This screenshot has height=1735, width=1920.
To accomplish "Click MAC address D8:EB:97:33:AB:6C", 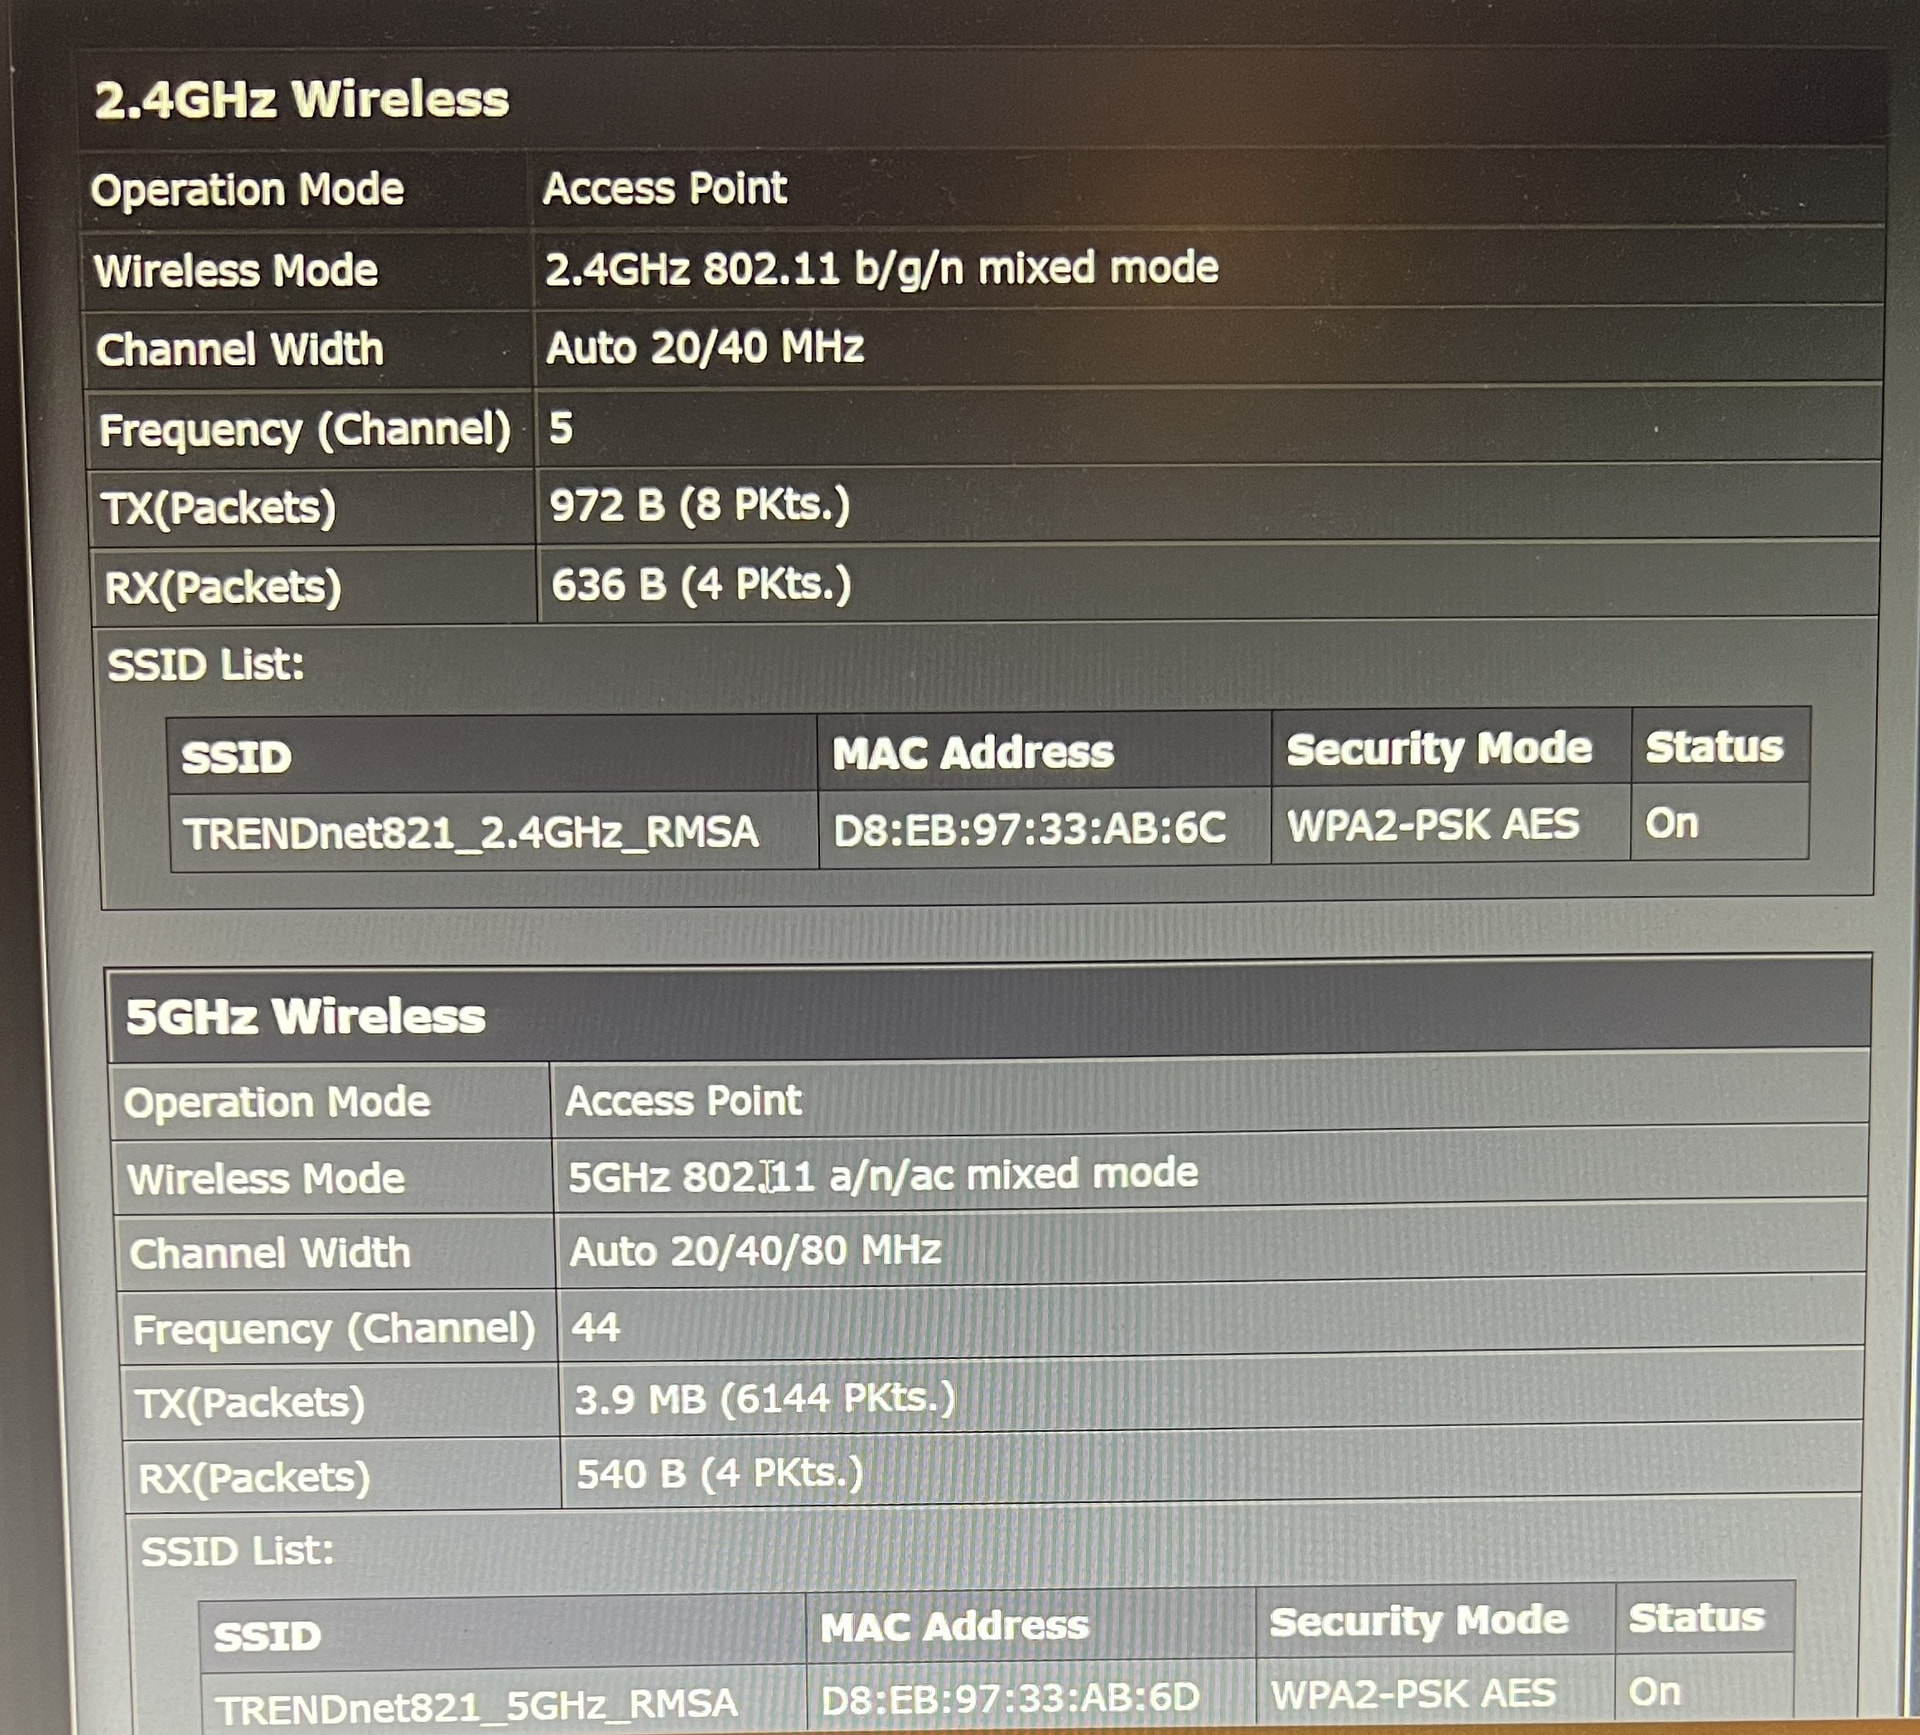I will (1029, 828).
